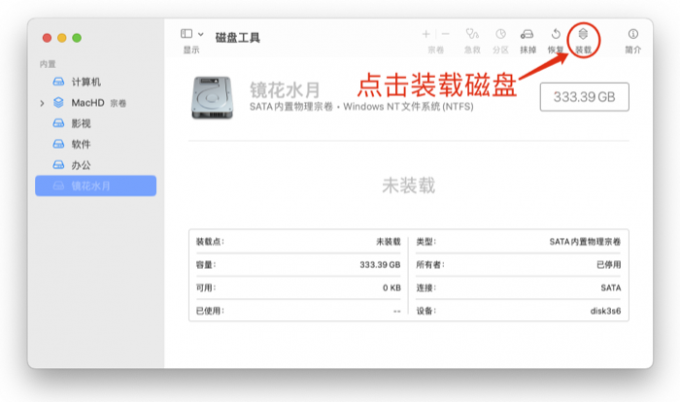Click the Partition (分区) toolbar icon

500,34
